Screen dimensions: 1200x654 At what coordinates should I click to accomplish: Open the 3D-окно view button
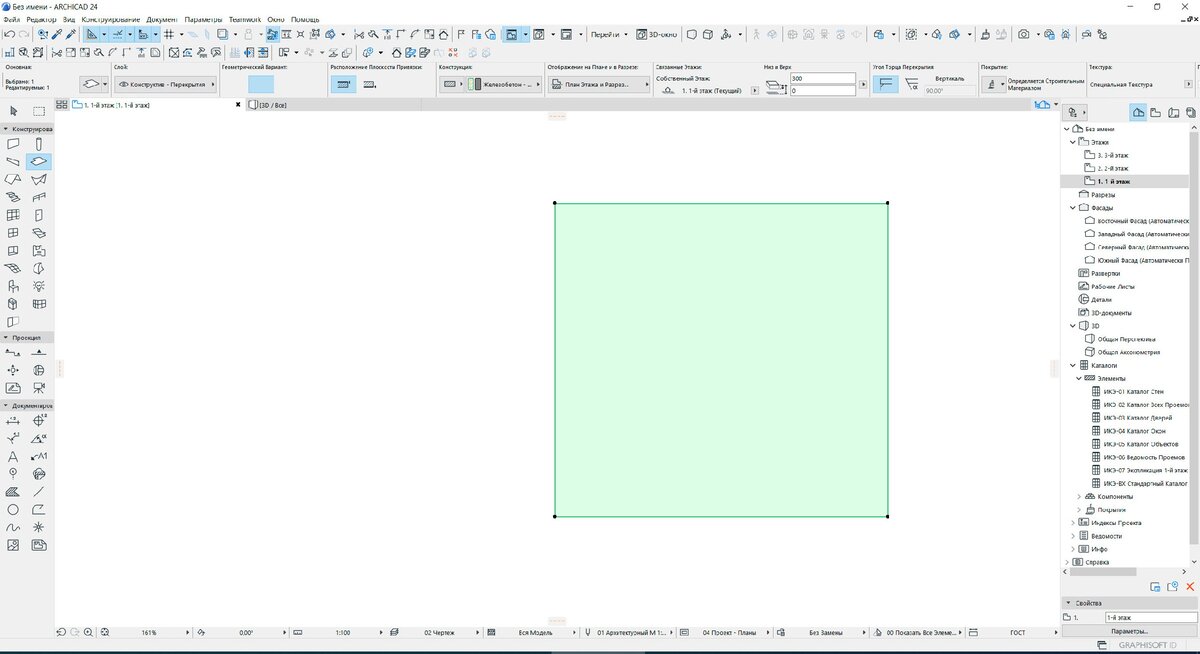click(x=659, y=34)
